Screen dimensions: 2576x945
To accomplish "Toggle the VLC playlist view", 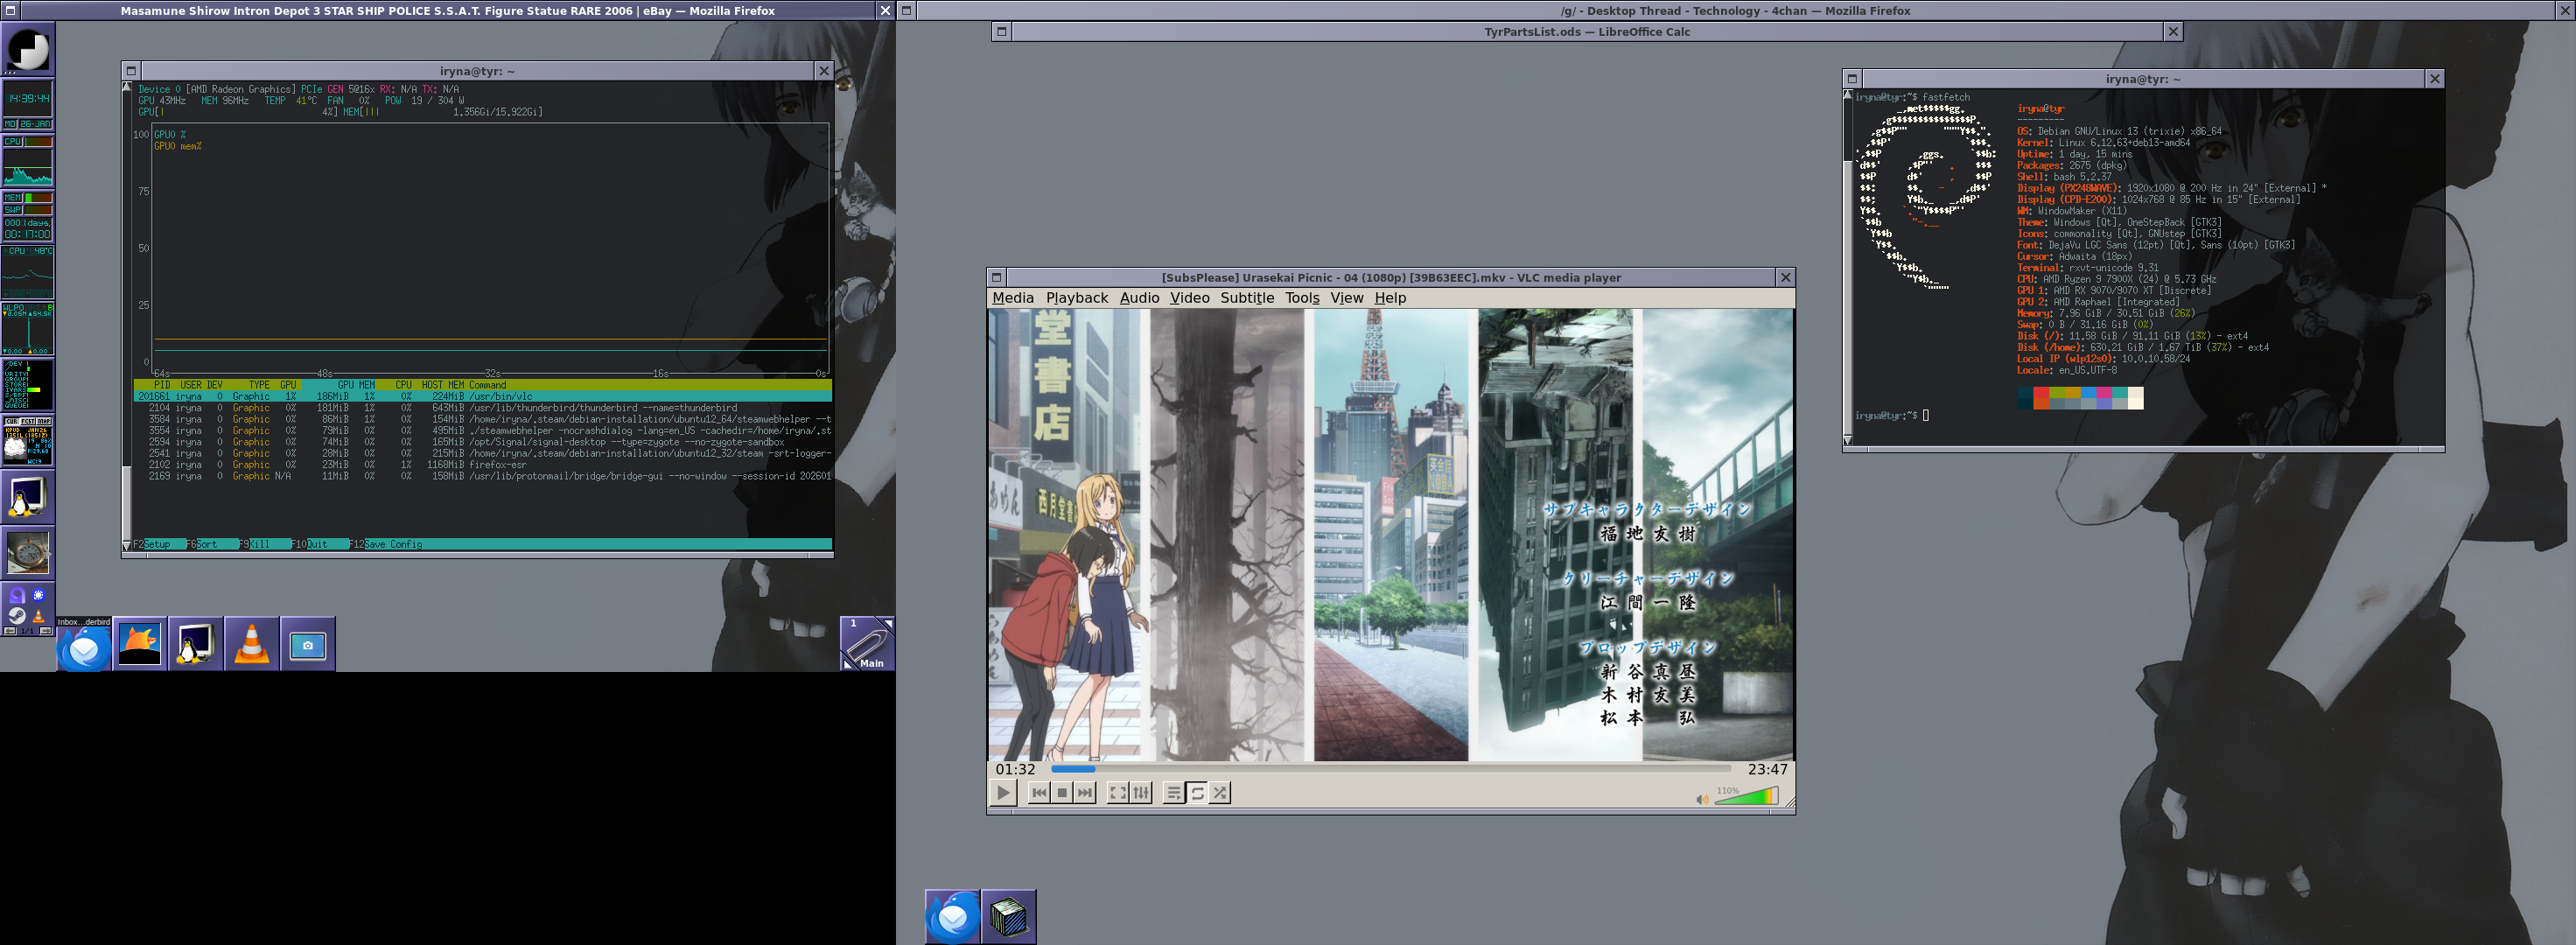I will (x=1174, y=793).
